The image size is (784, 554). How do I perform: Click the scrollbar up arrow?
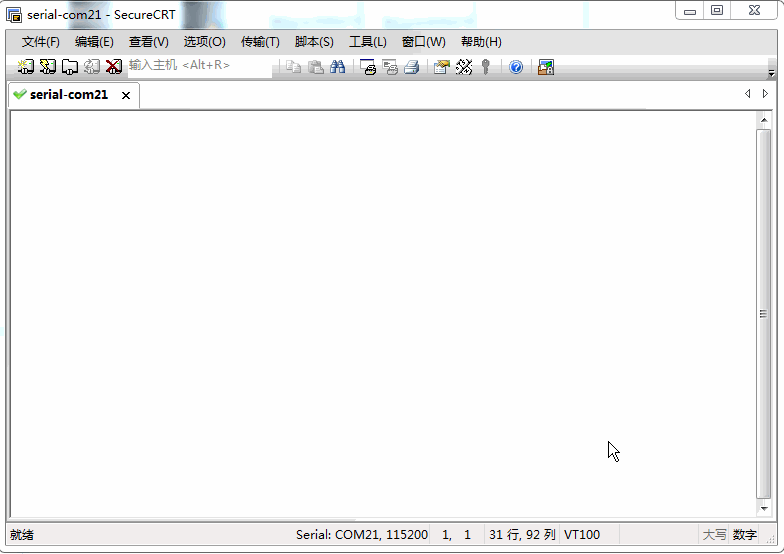click(764, 120)
